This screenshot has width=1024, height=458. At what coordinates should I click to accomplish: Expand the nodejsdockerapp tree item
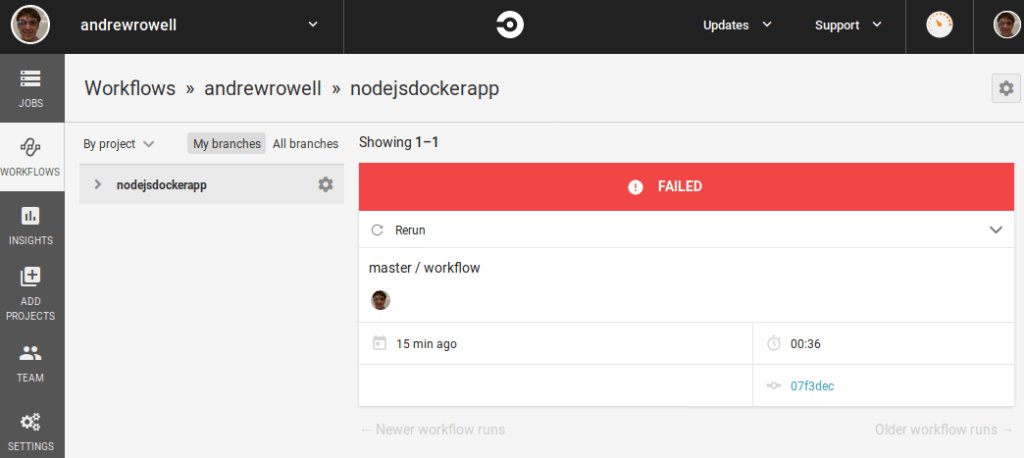click(x=98, y=184)
